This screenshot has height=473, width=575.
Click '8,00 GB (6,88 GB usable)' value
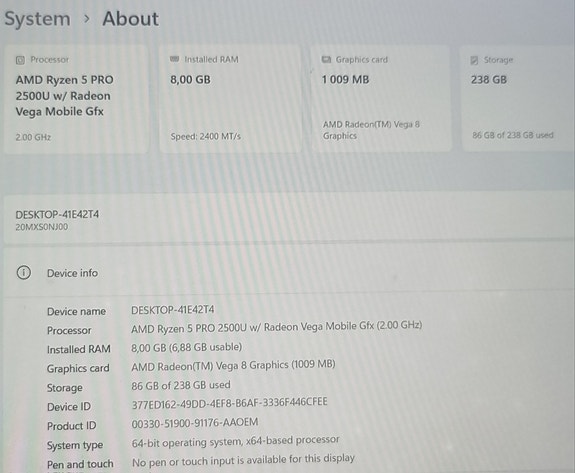[187, 347]
